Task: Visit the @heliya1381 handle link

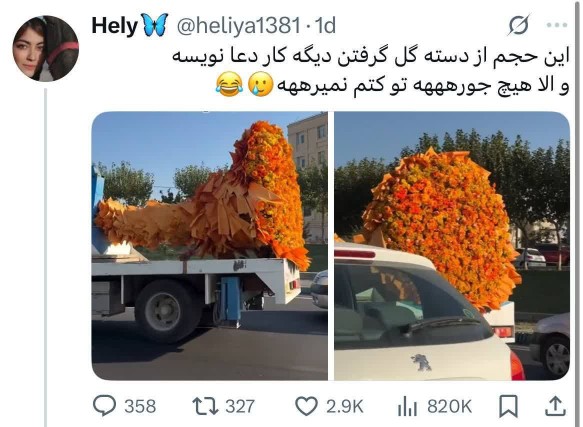Action: pos(238,26)
